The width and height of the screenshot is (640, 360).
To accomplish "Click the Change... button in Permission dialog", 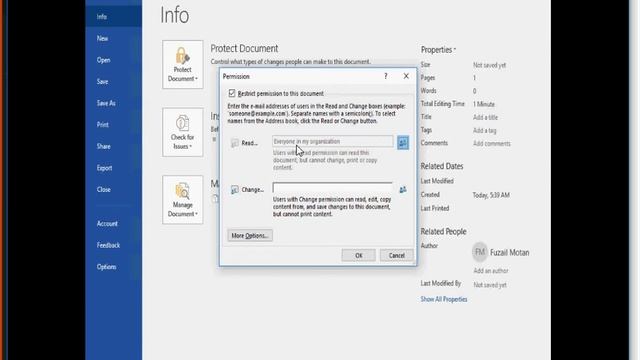I will (248, 189).
